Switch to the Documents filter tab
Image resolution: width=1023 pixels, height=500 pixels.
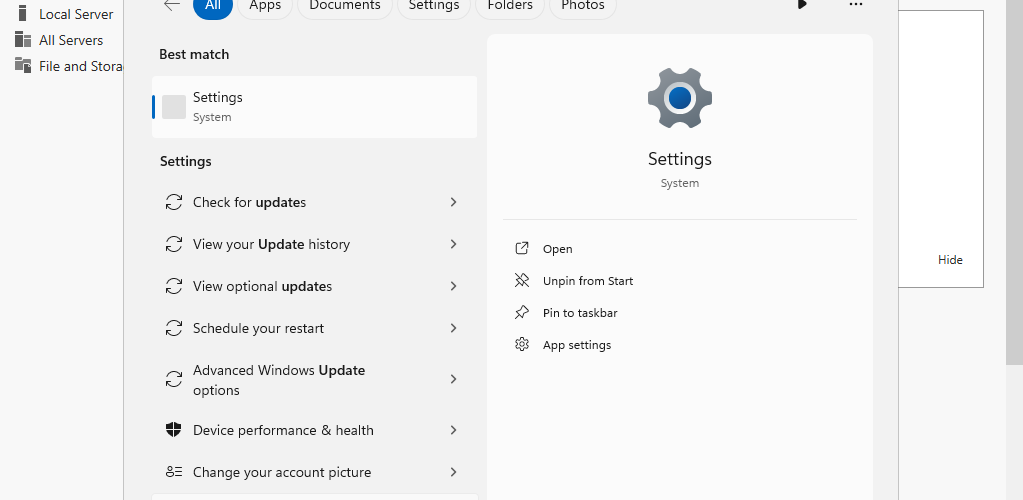(x=344, y=7)
